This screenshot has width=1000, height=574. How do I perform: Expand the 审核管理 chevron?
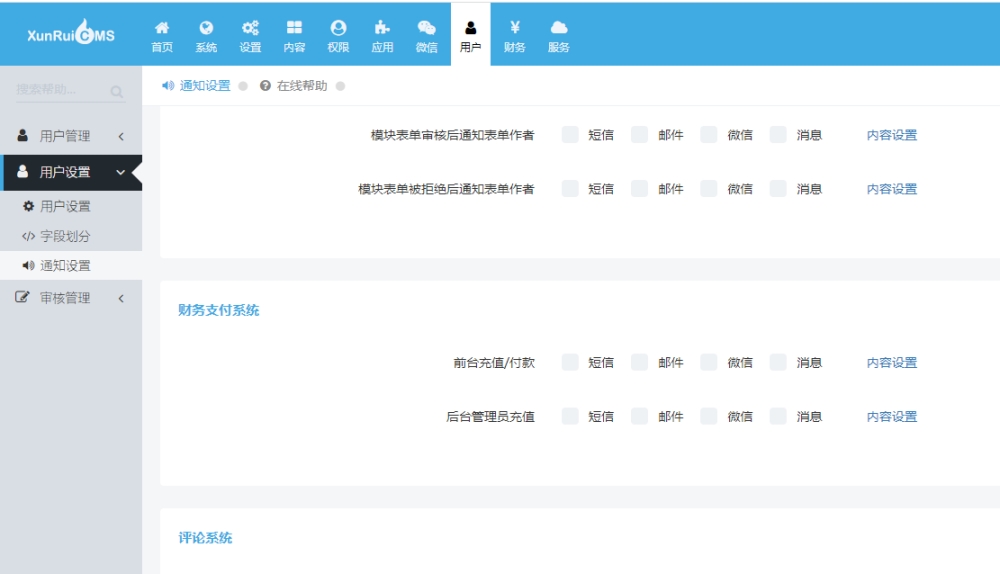click(x=121, y=298)
